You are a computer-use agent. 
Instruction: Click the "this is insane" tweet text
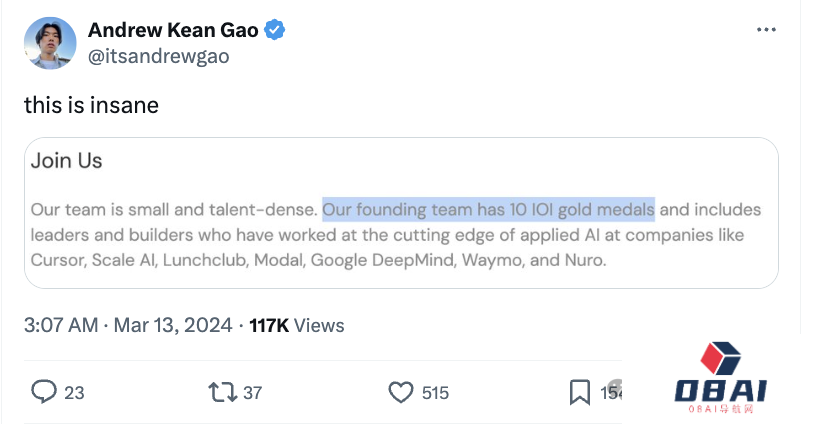coord(91,104)
